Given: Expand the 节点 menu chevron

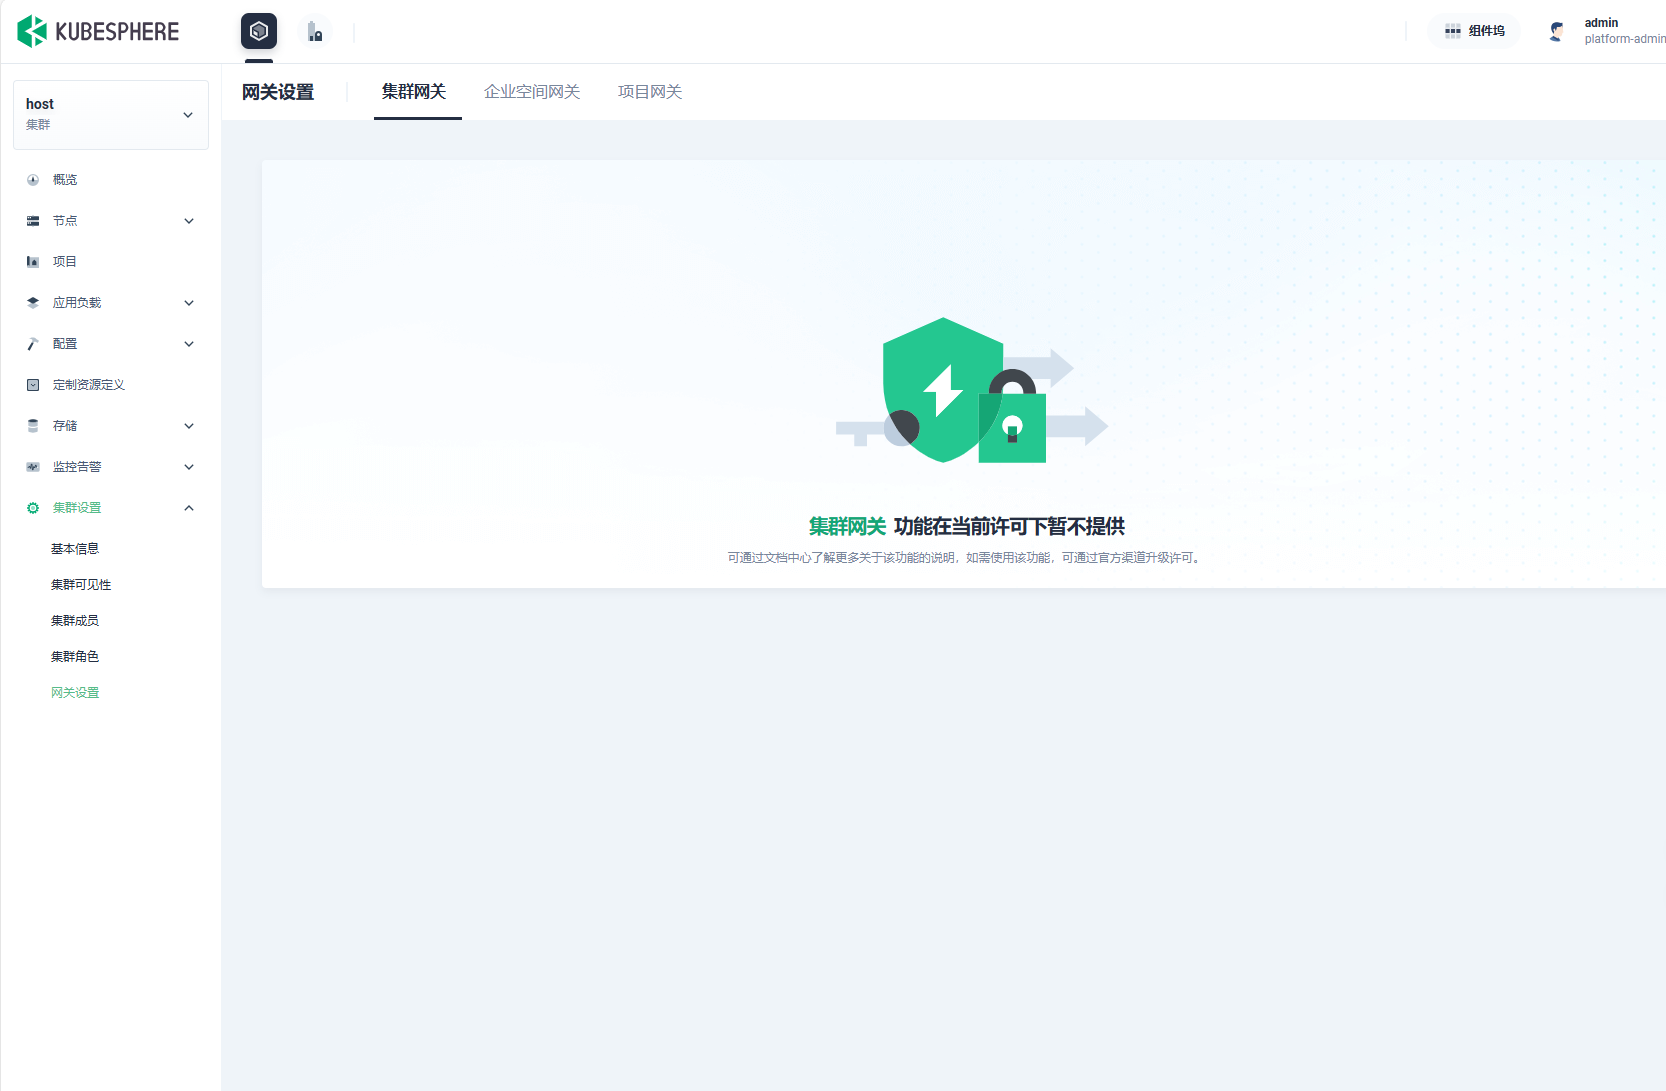Looking at the screenshot, I should click(x=189, y=221).
